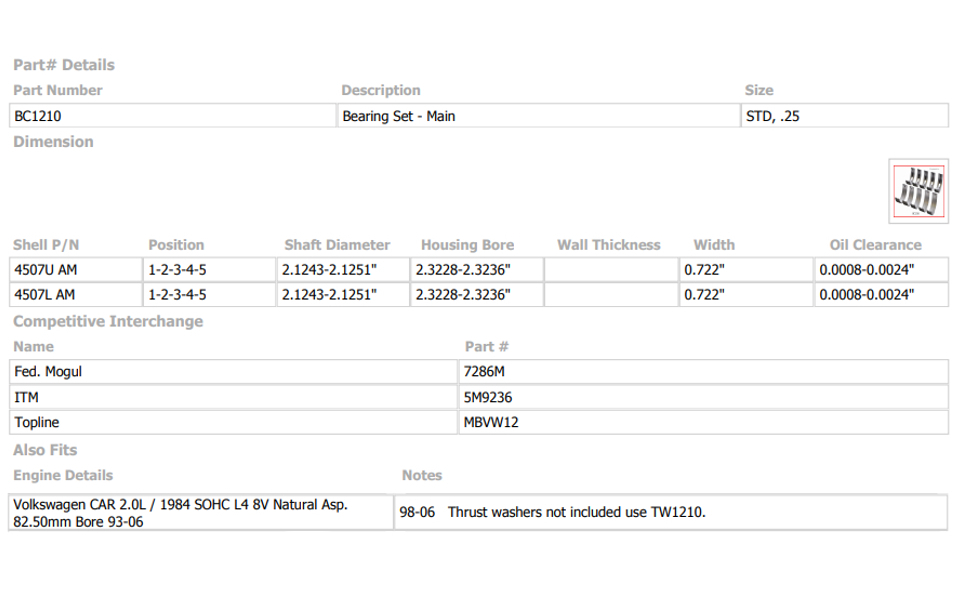Select the Bearing Set - Main description field
The image size is (955, 600).
point(538,116)
